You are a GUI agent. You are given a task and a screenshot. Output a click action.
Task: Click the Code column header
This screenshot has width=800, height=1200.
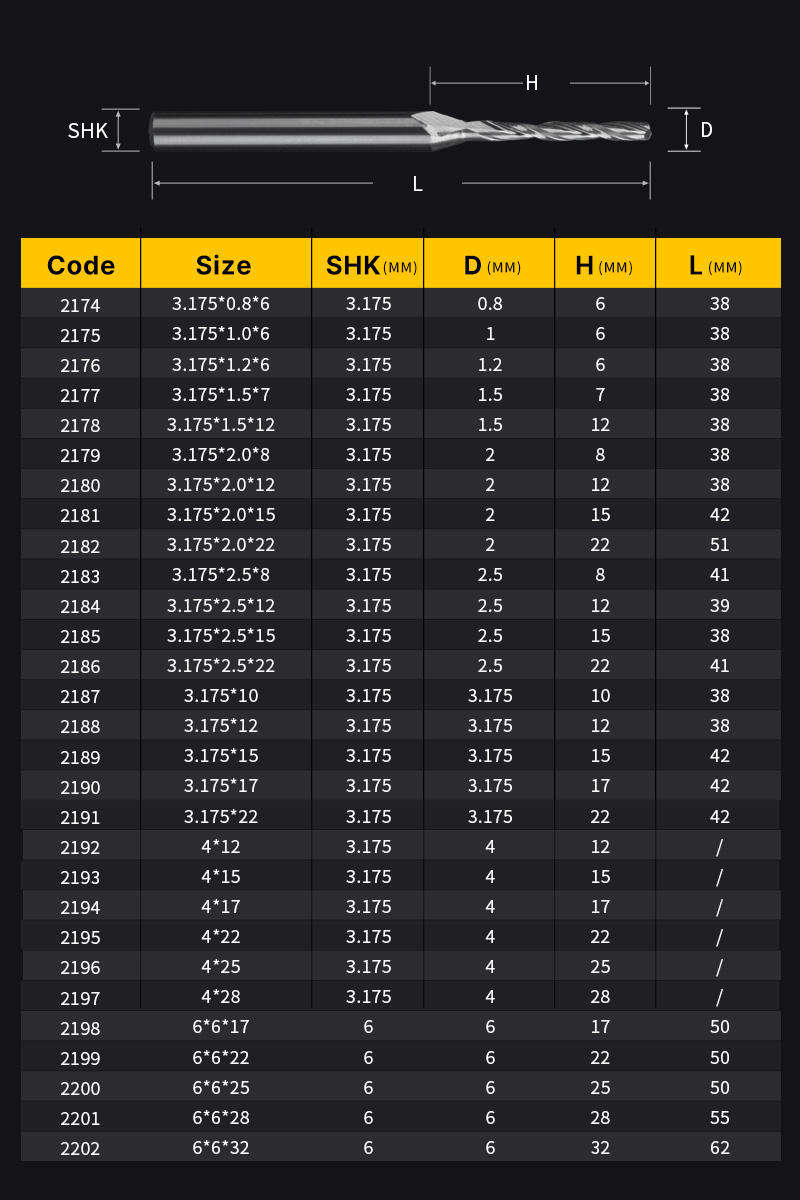(x=81, y=265)
